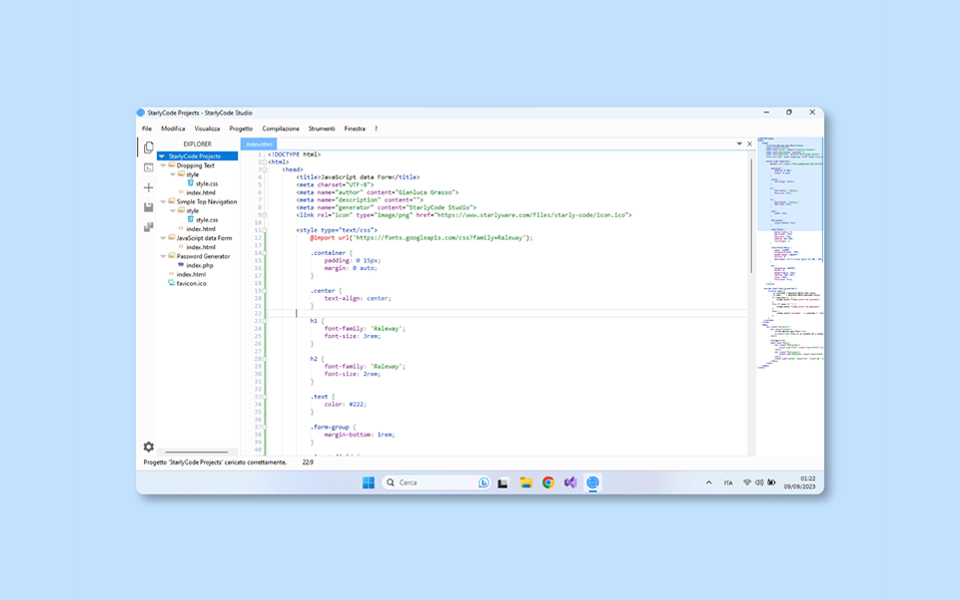Select index.html under JavaScript data Form

click(201, 247)
